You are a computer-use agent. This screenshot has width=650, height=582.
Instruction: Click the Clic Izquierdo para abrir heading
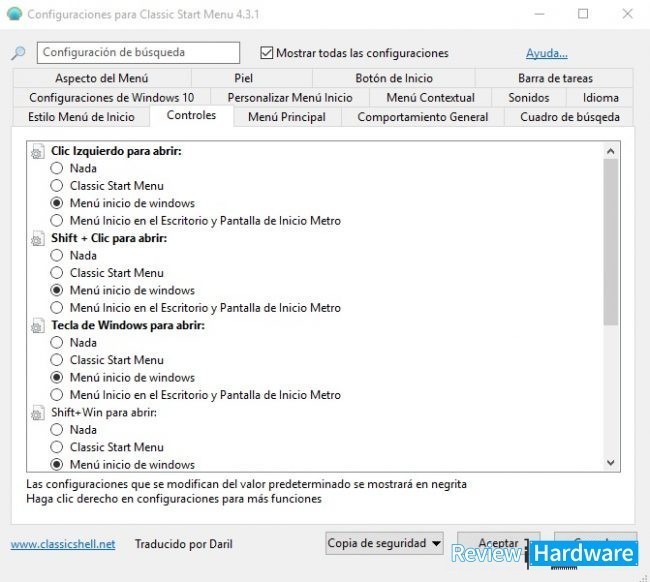pos(116,151)
